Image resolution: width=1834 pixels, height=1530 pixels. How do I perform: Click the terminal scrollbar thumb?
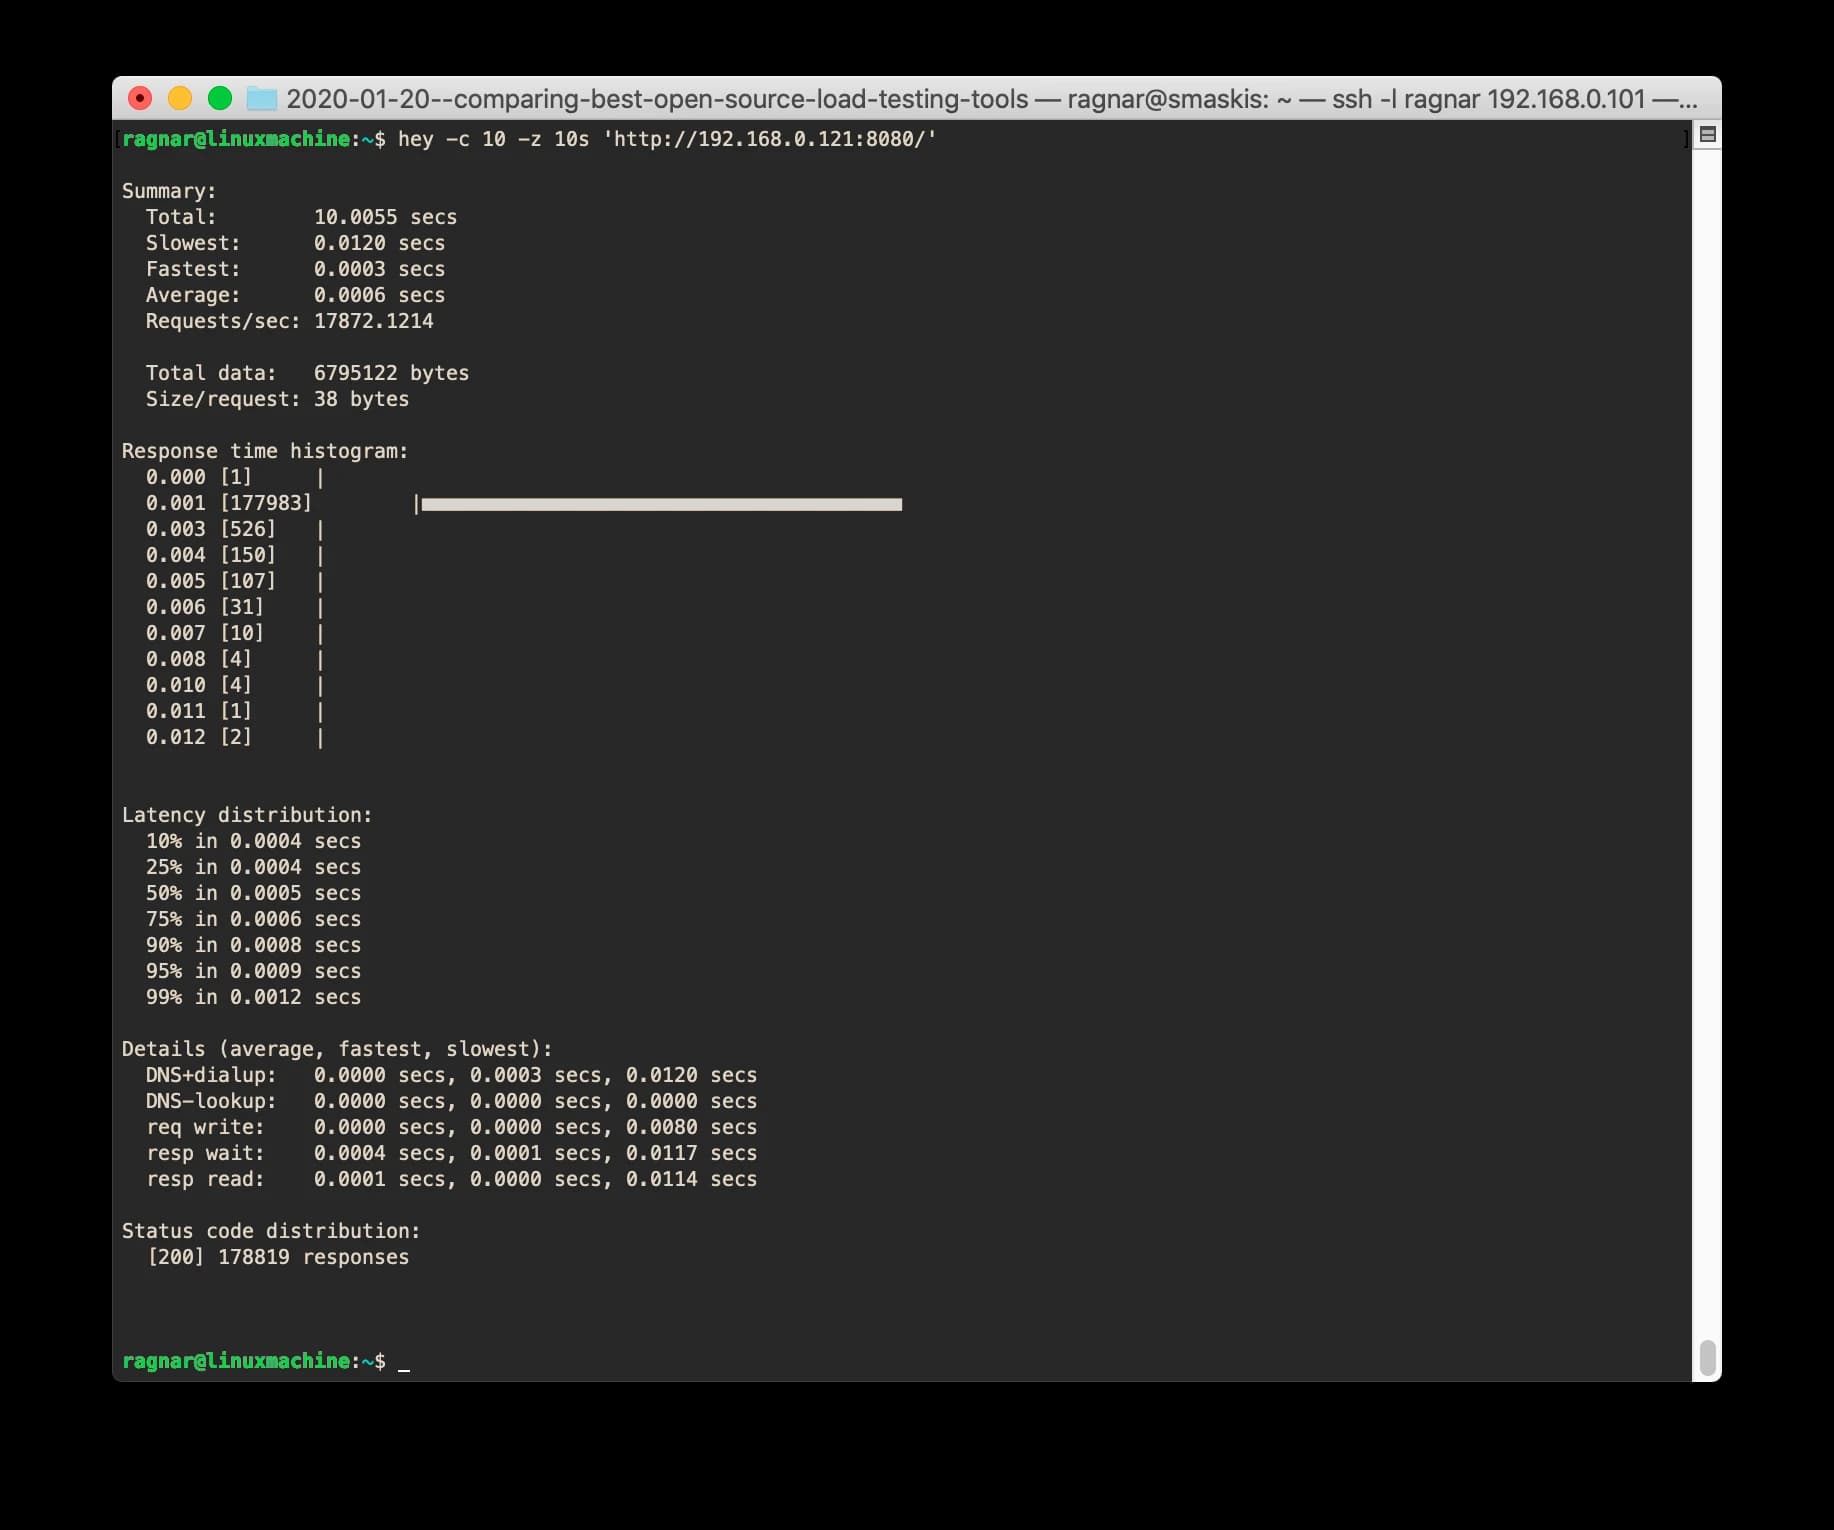coord(1708,1358)
